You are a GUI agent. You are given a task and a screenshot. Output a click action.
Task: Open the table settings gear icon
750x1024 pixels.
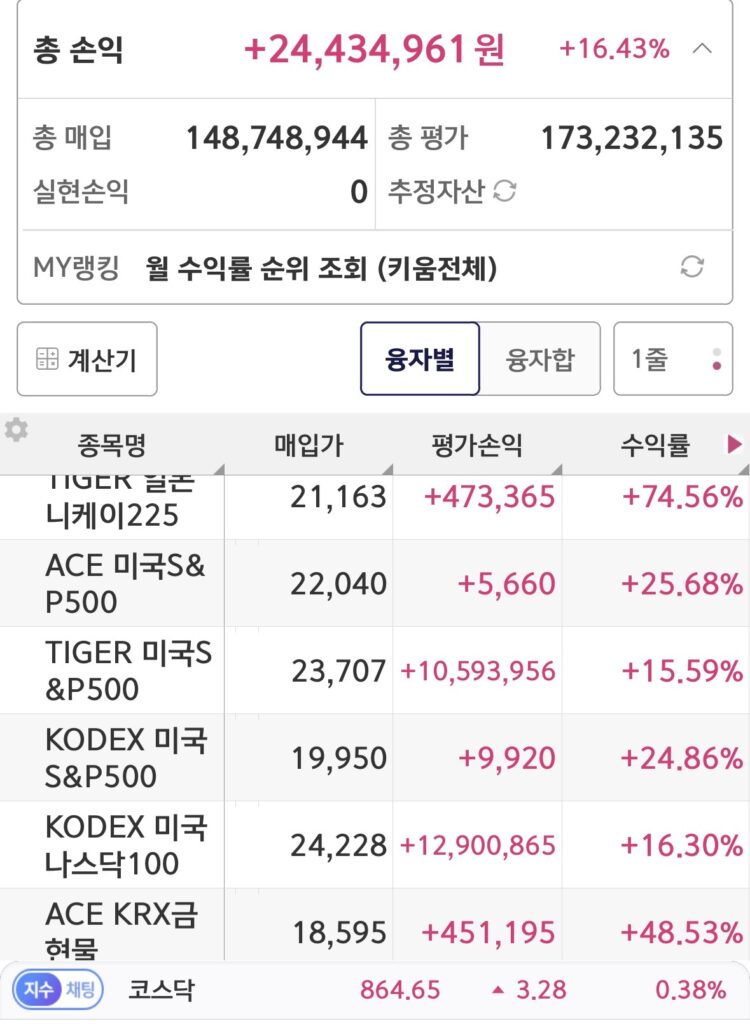(x=16, y=430)
